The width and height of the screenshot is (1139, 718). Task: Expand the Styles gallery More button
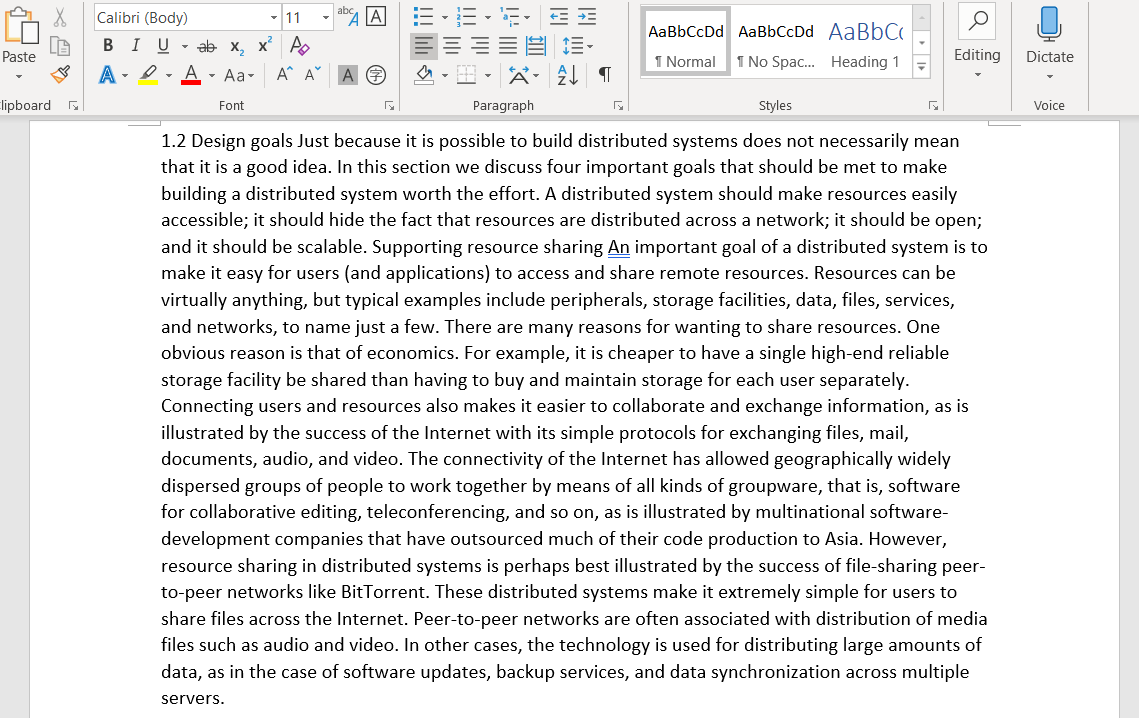point(922,68)
